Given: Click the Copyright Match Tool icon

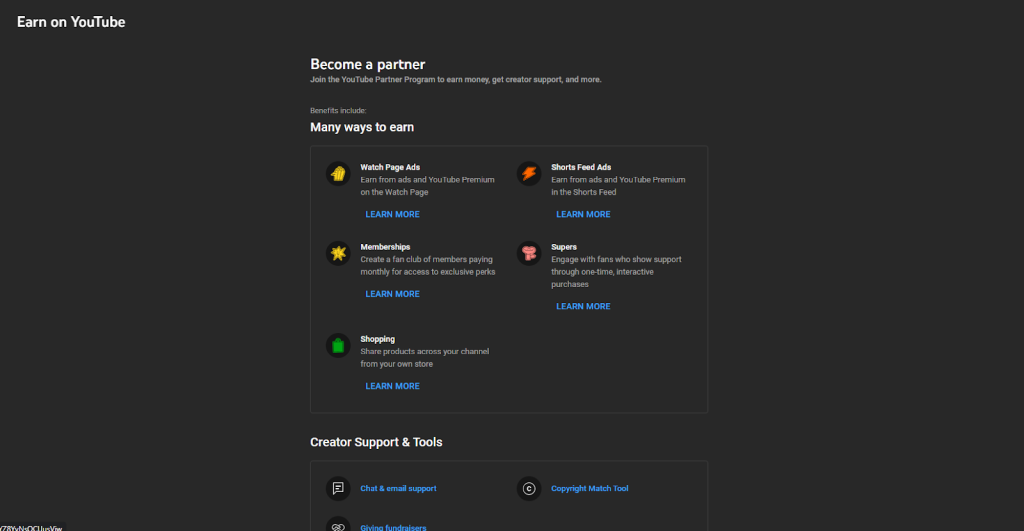Looking at the screenshot, I should pos(529,488).
